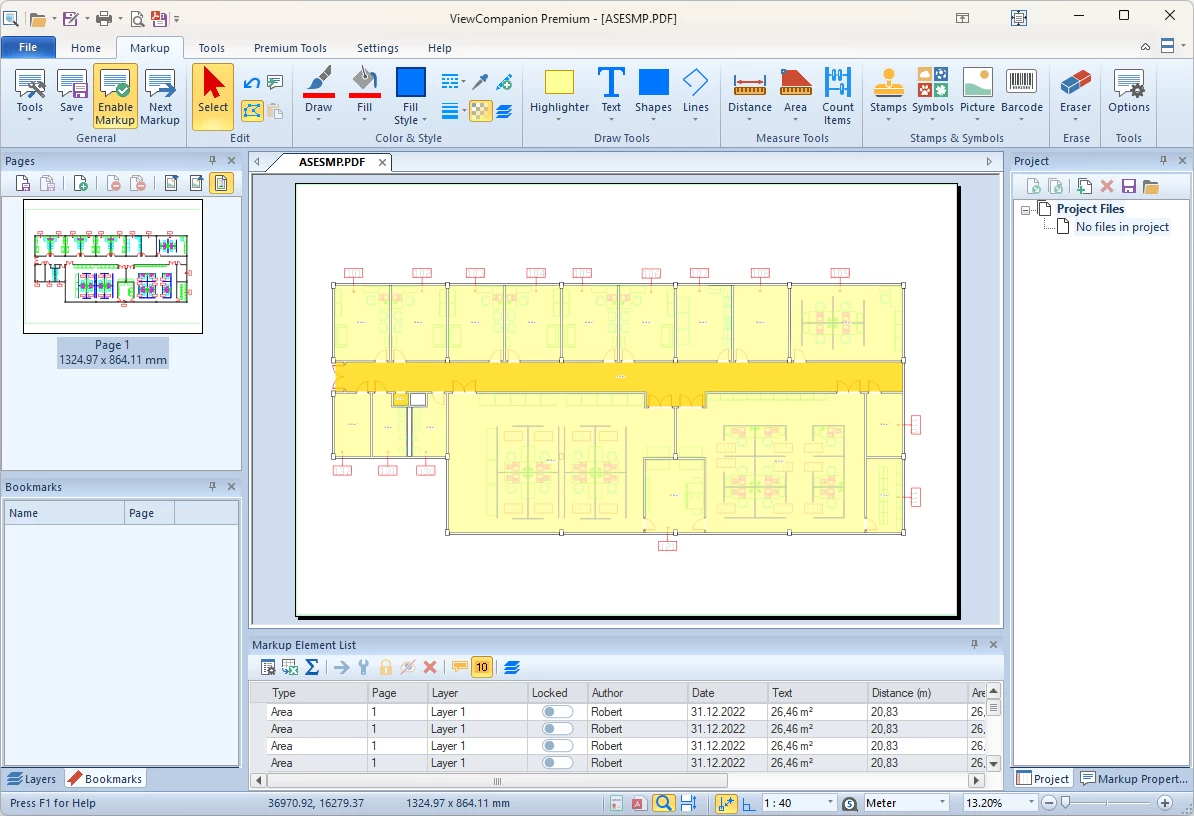Open the Help ribbon tab
Viewport: 1194px width, 816px height.
tap(439, 48)
